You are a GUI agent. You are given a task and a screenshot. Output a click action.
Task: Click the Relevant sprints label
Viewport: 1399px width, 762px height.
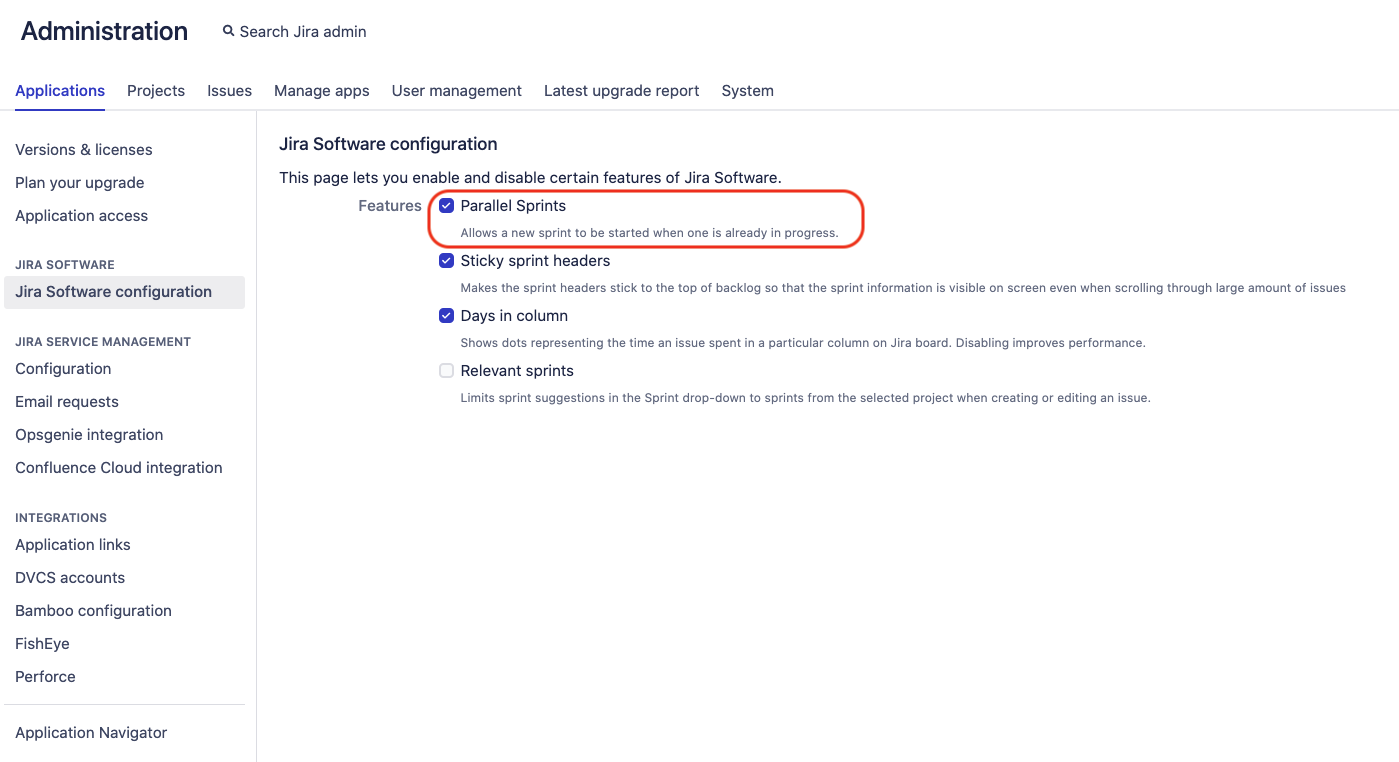[517, 371]
